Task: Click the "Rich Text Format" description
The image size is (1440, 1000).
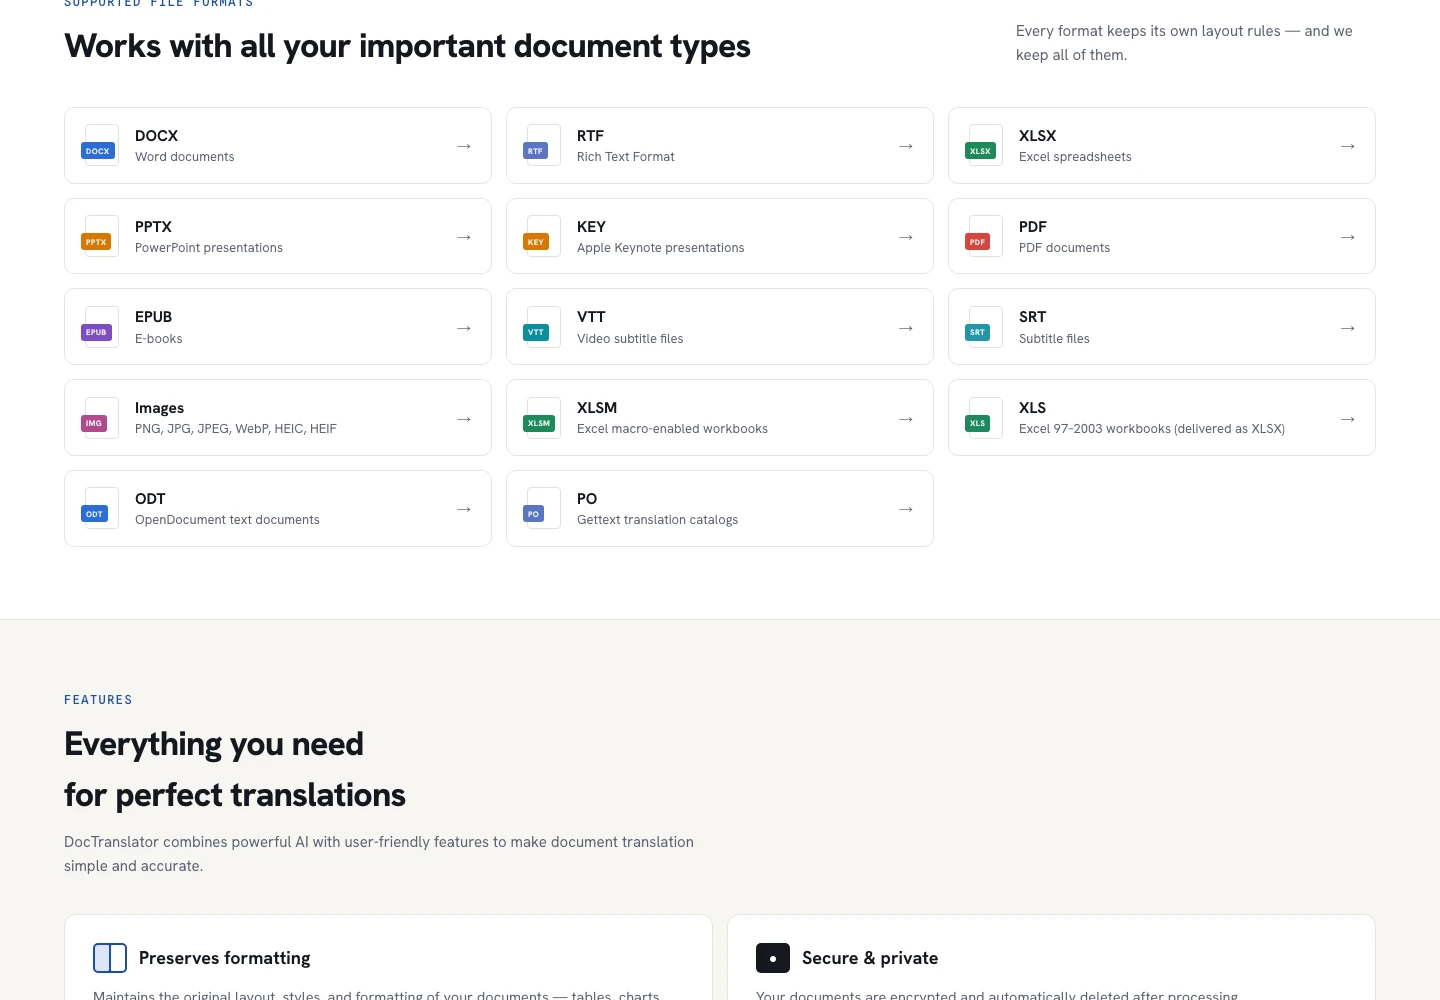Action: tap(626, 157)
